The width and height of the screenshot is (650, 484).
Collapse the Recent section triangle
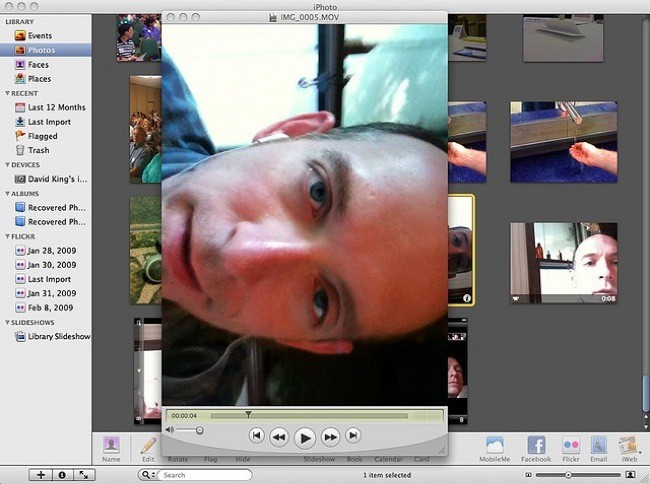[x=8, y=93]
